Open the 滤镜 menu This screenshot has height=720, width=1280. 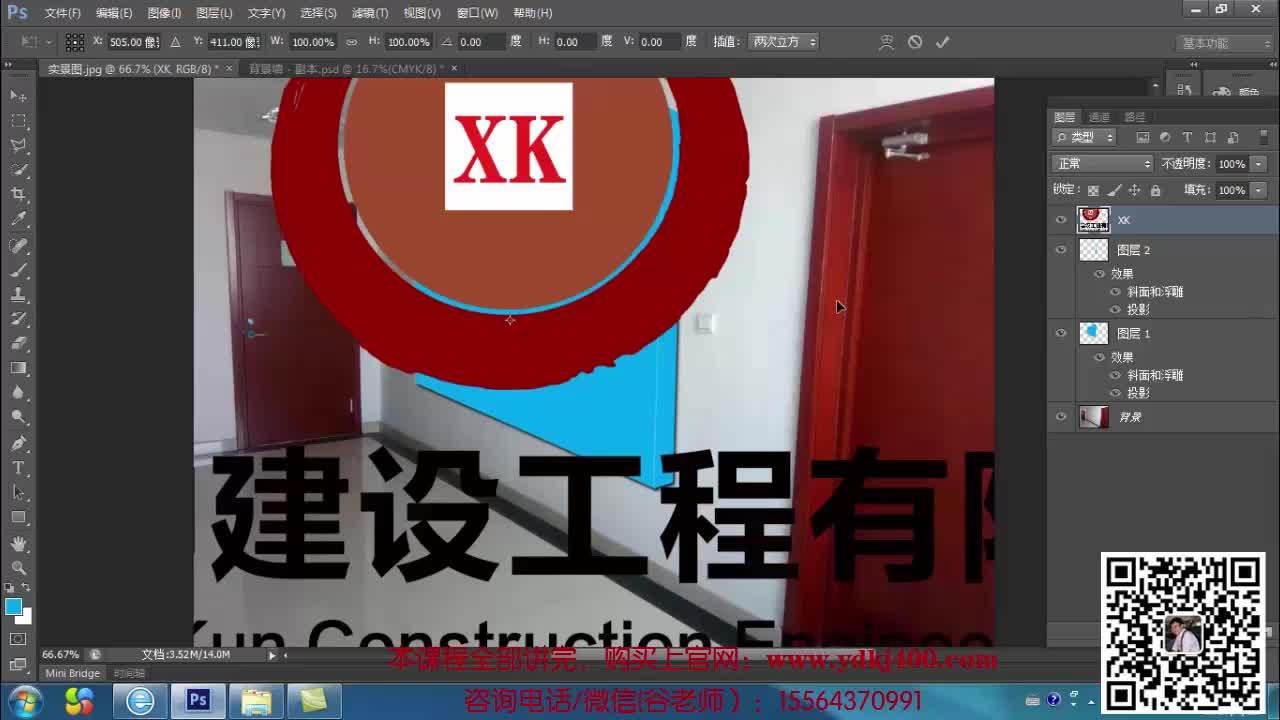point(368,13)
